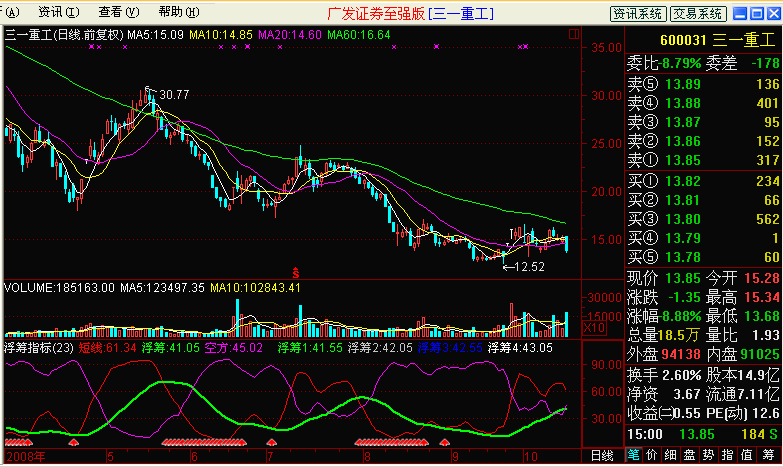Click the 卖① price 13.85

683,160
